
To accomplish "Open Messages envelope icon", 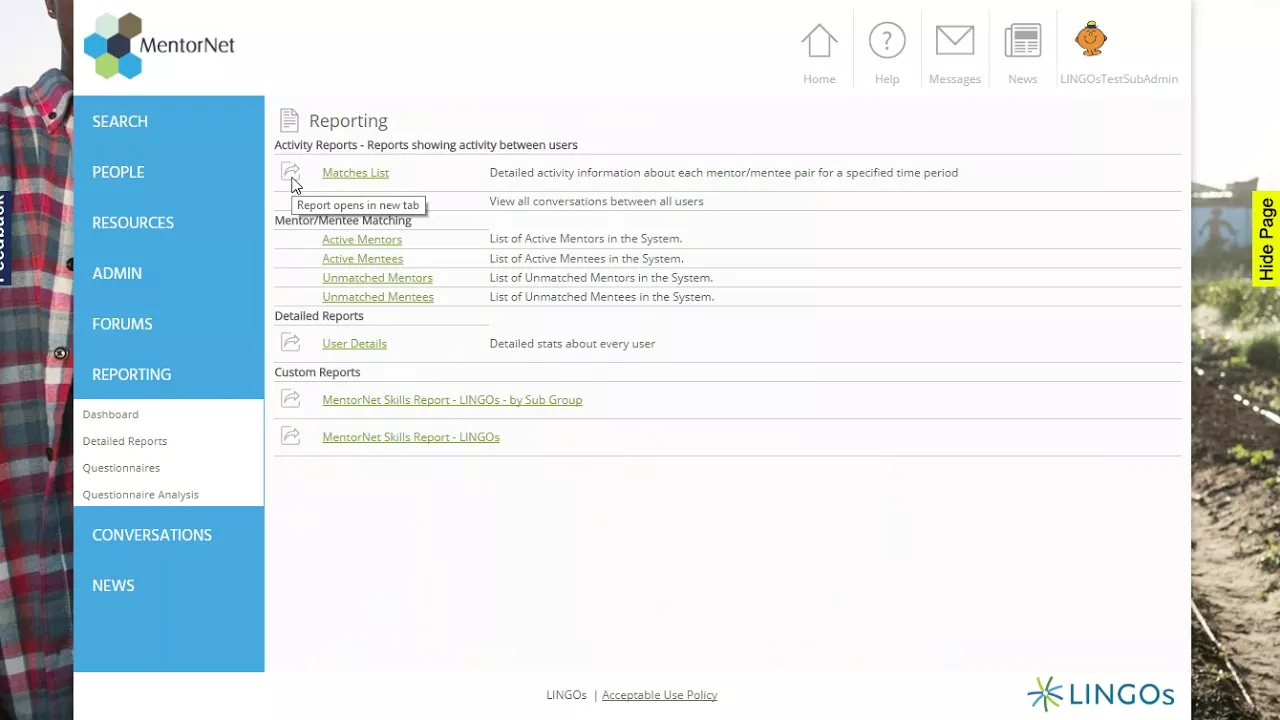I will pyautogui.click(x=955, y=40).
